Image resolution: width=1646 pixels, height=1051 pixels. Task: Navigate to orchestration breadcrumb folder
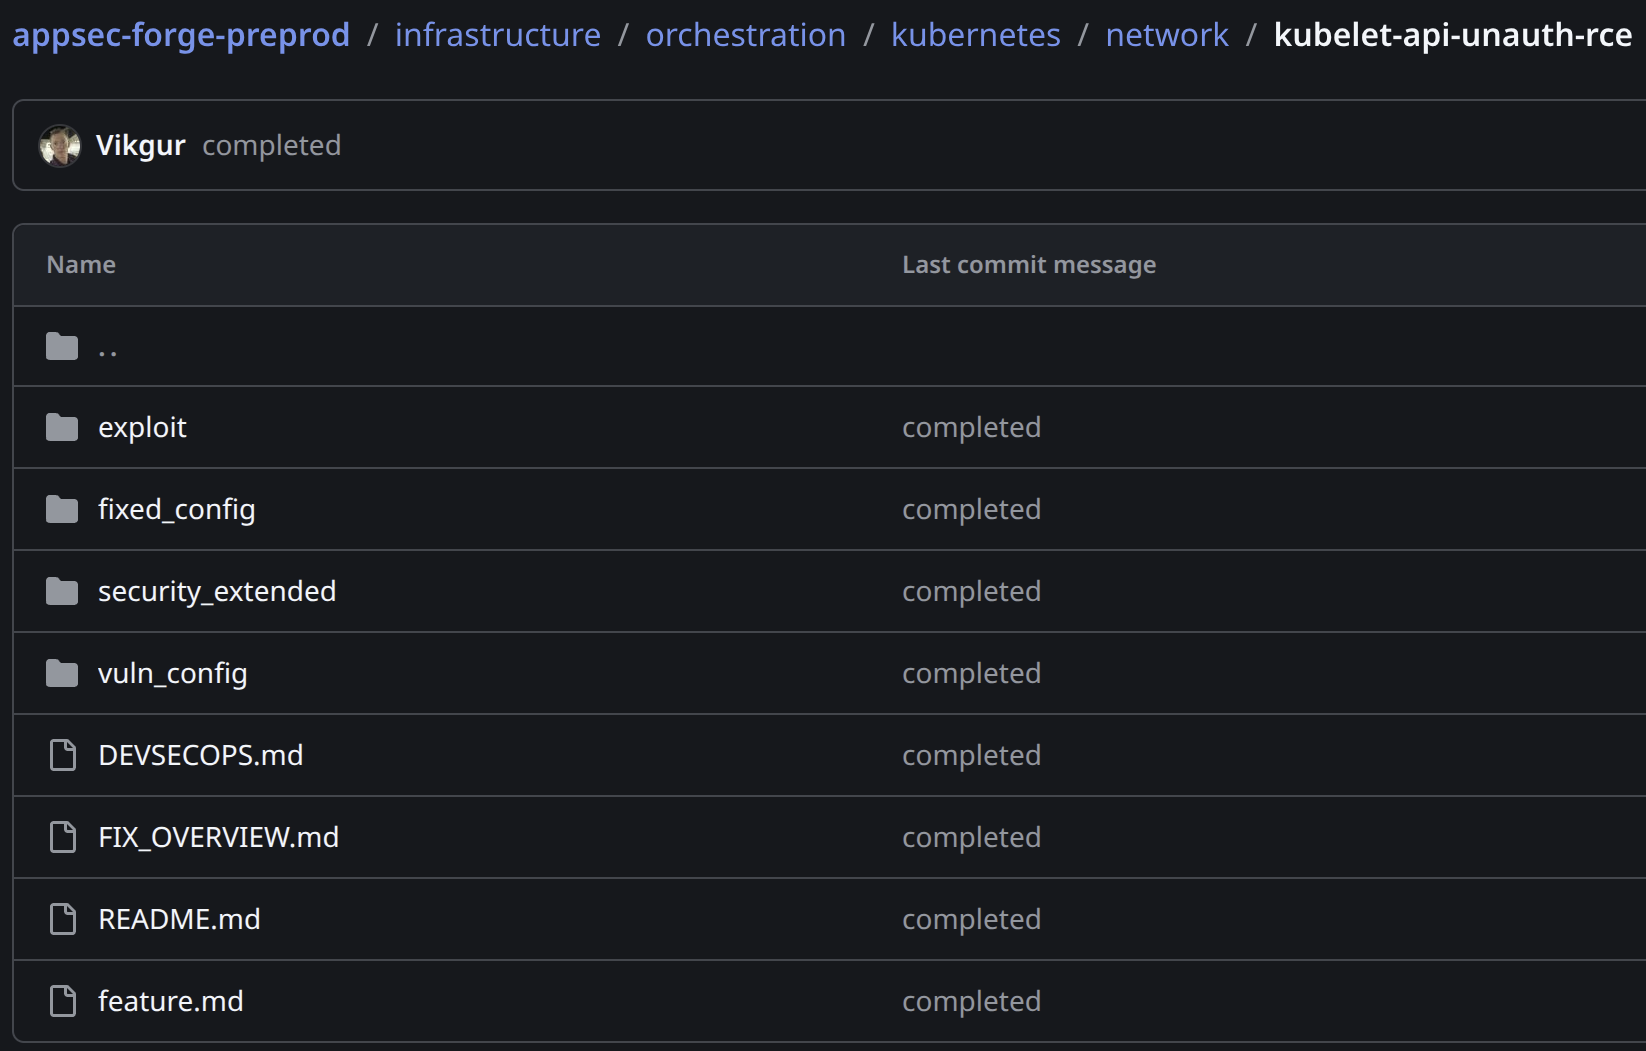(746, 35)
